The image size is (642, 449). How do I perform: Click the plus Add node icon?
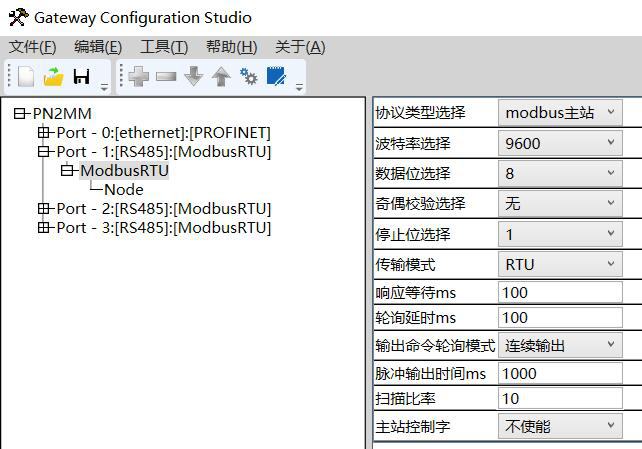click(x=139, y=77)
